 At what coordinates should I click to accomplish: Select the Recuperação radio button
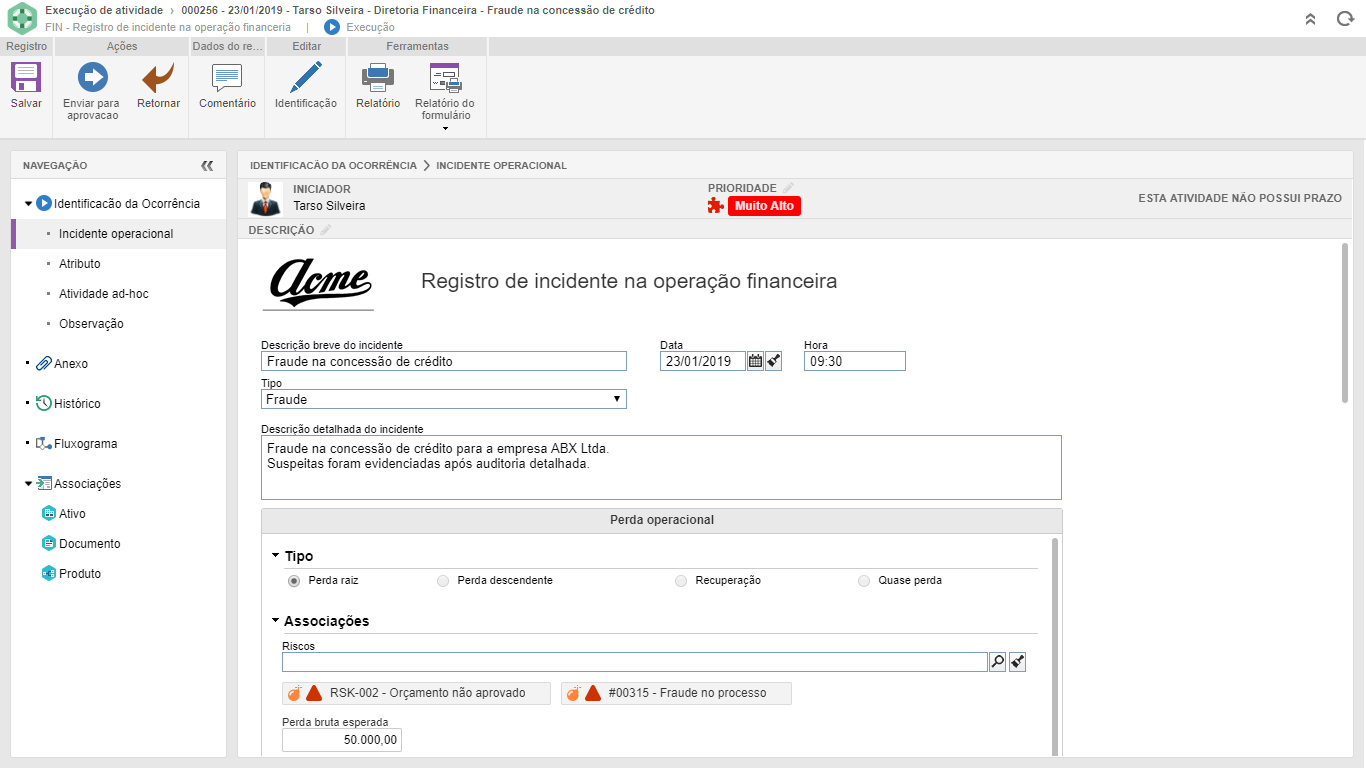[x=681, y=581]
